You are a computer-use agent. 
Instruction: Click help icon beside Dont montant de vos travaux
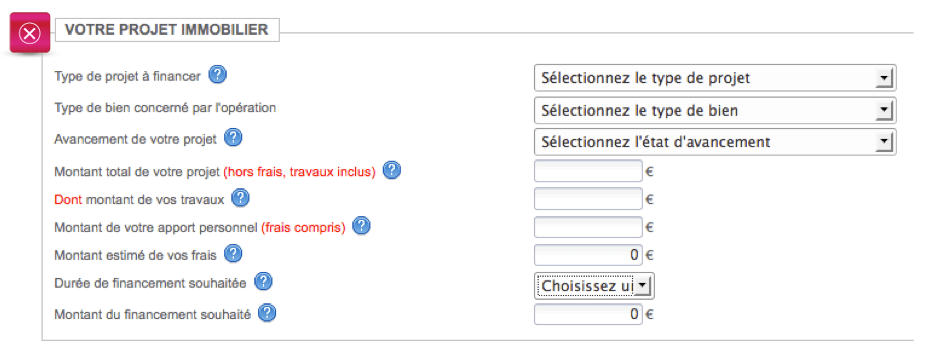(240, 198)
